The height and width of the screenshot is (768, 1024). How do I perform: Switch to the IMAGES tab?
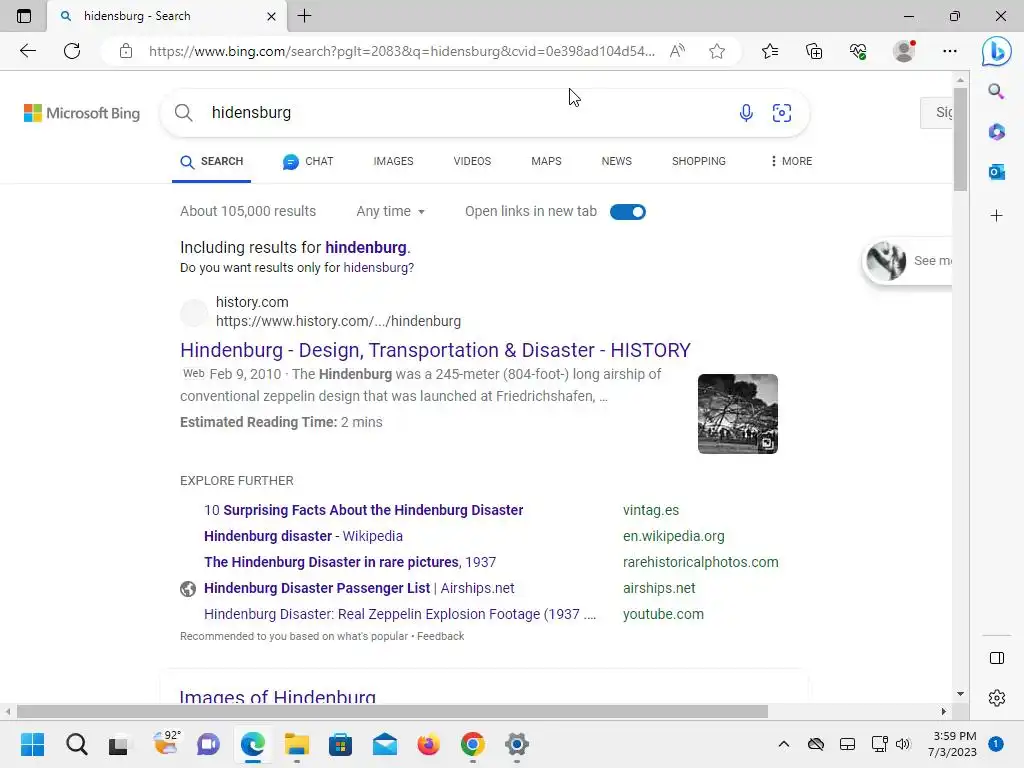pos(393,161)
